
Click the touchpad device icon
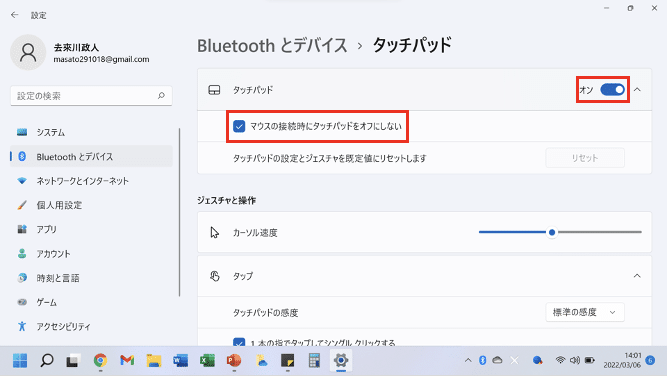[214, 90]
